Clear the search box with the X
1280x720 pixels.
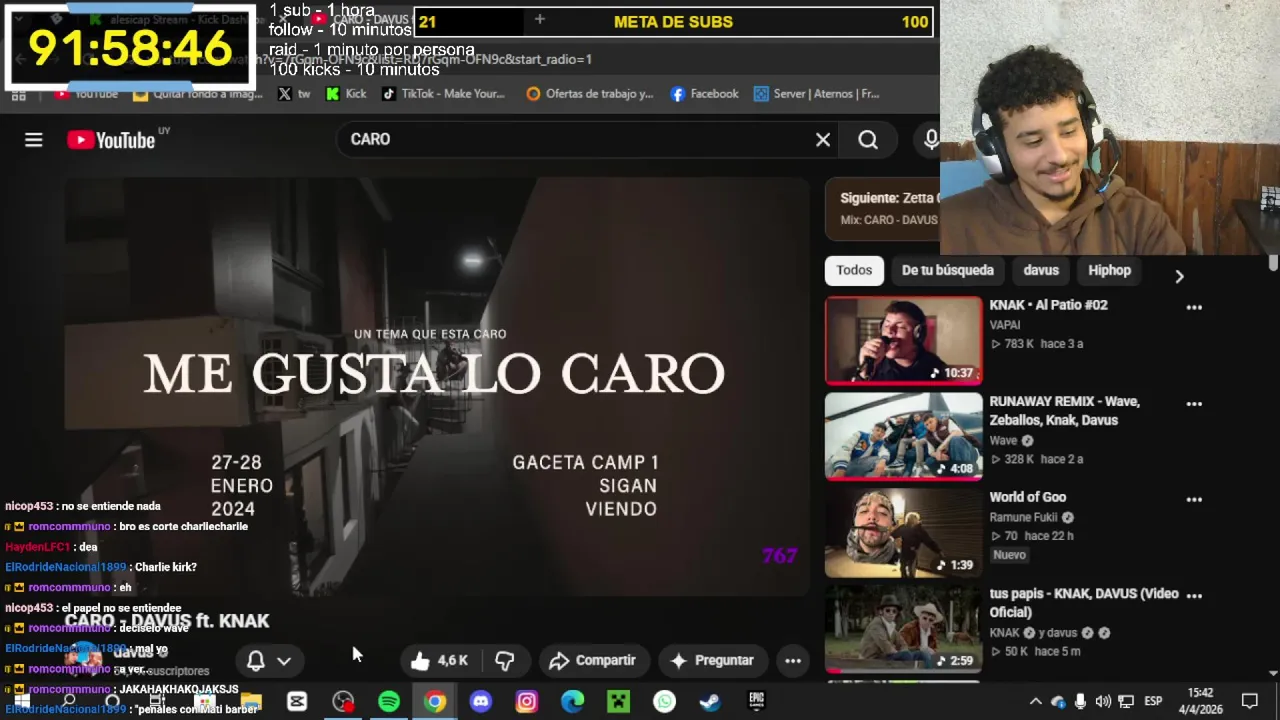pos(822,140)
